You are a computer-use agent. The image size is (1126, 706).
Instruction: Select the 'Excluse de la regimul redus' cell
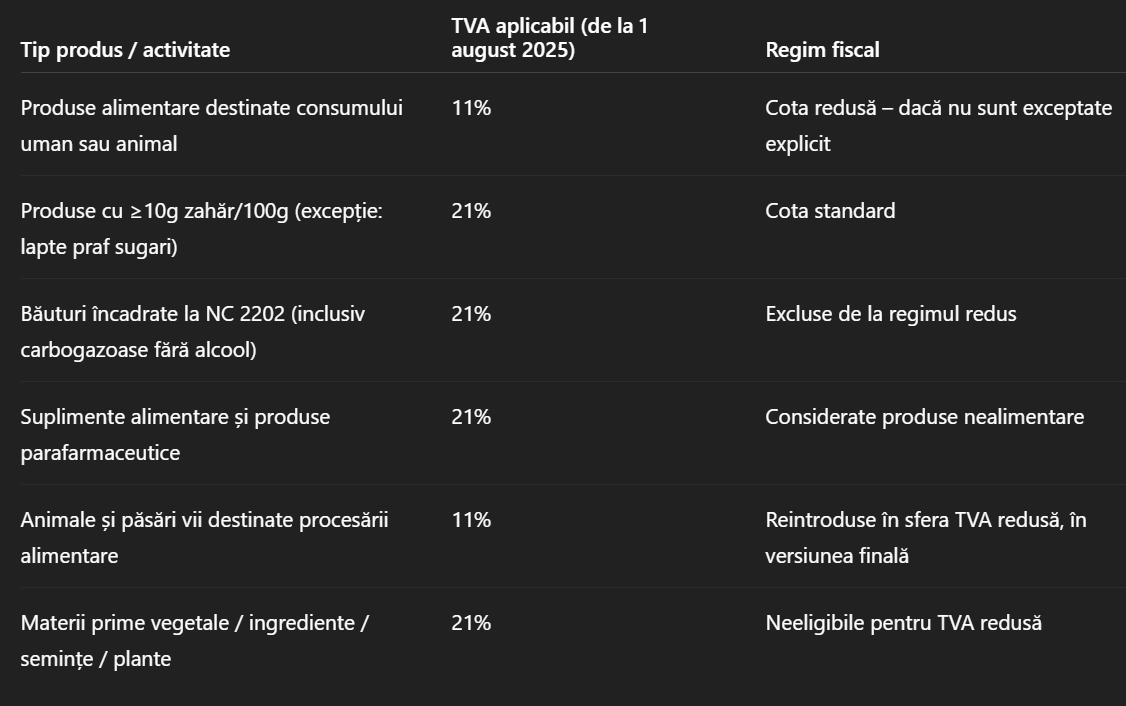pyautogui.click(x=890, y=314)
